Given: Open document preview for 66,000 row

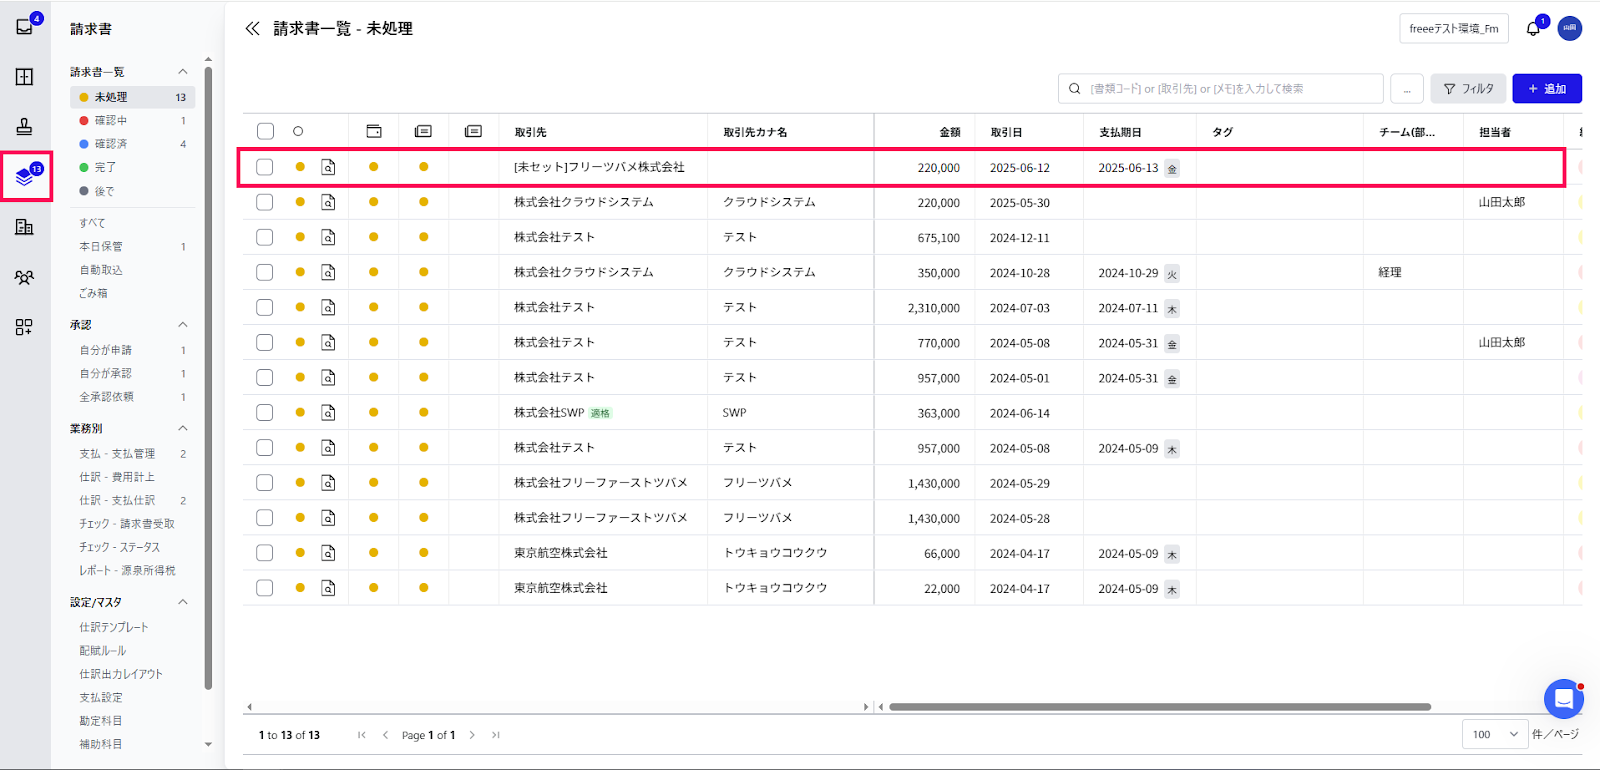Looking at the screenshot, I should click(328, 552).
